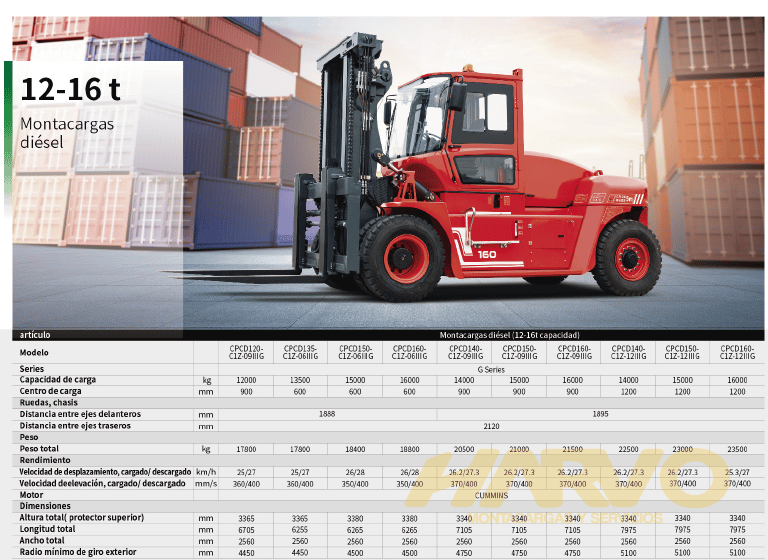
Task: Click the "Modelo" row label
Action: tap(34, 353)
